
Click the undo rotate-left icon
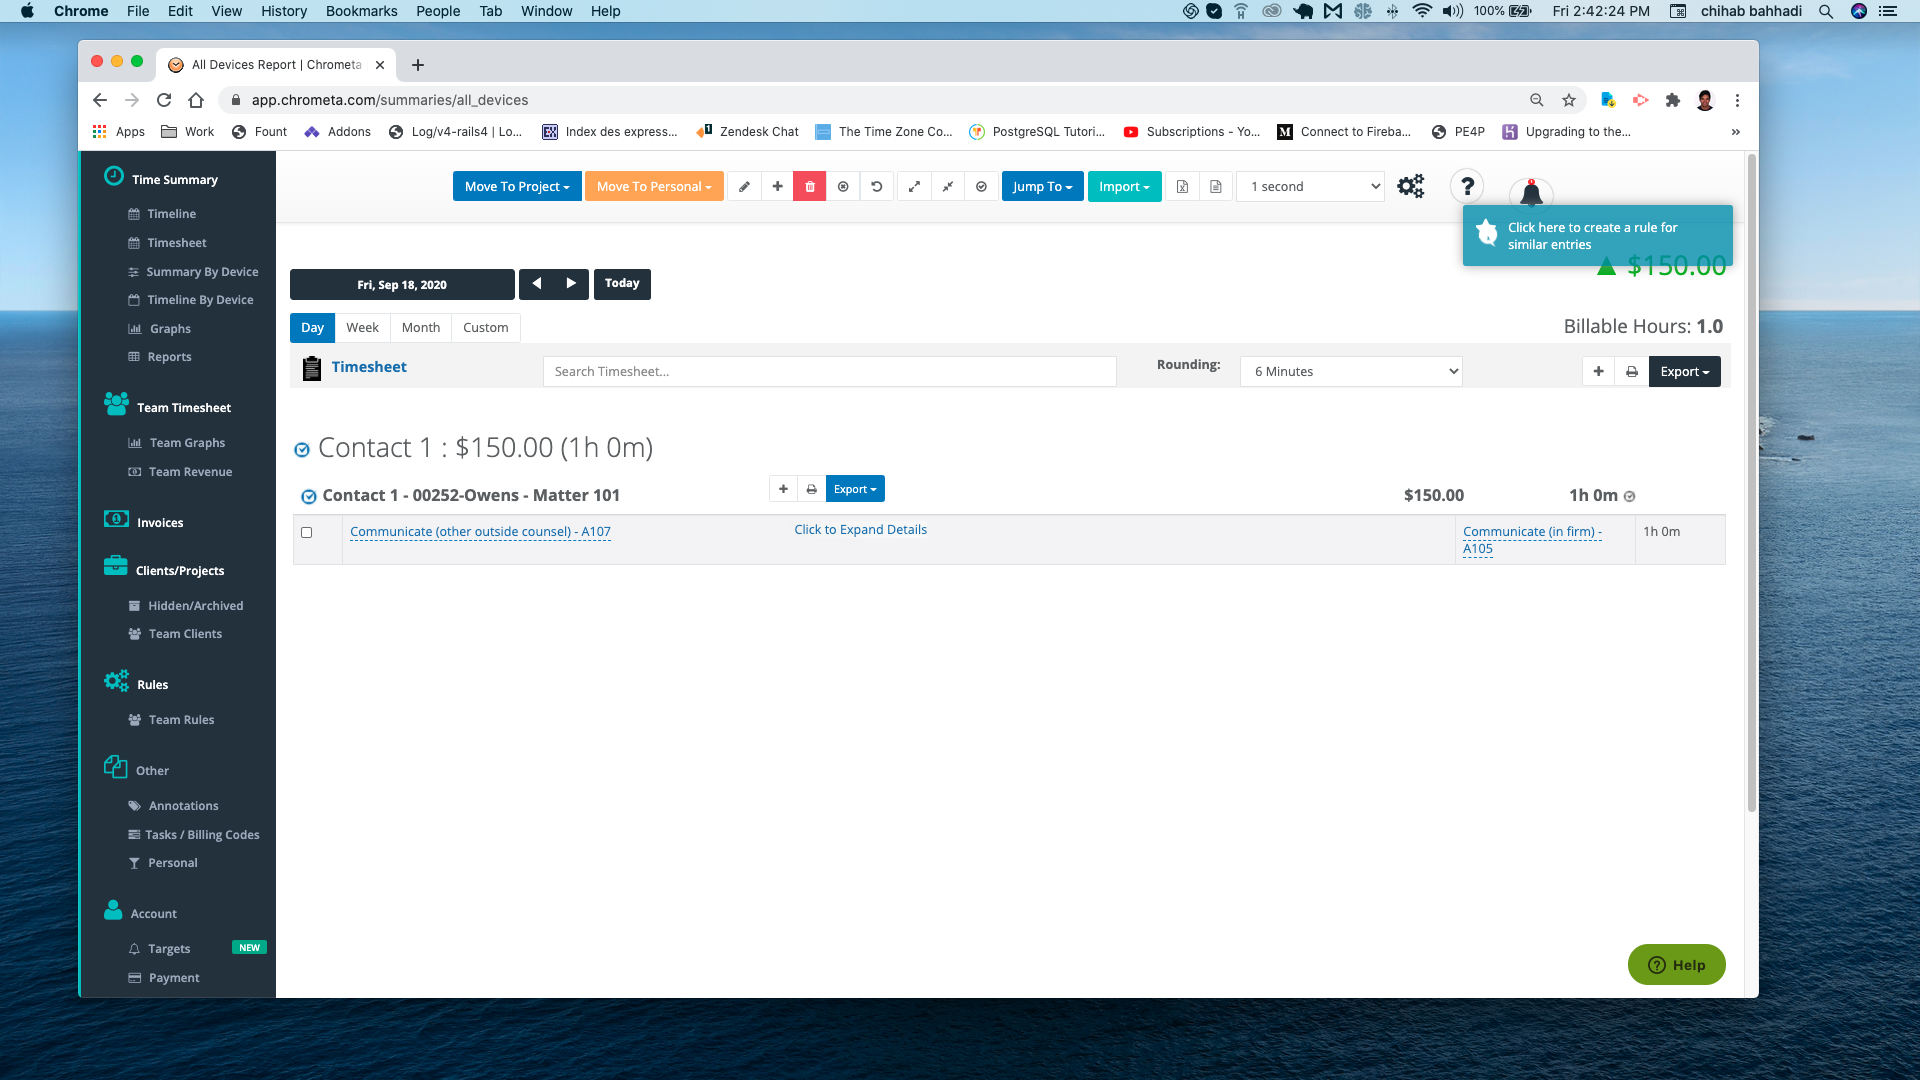click(877, 186)
